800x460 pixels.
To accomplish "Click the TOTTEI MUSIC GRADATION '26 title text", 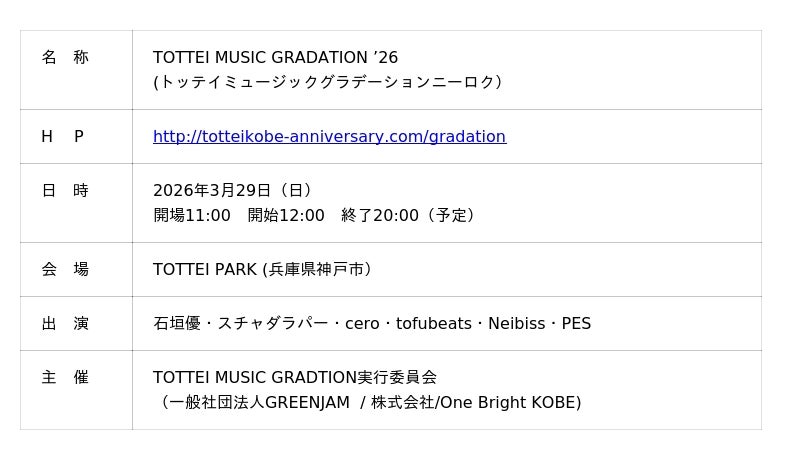I will [275, 58].
